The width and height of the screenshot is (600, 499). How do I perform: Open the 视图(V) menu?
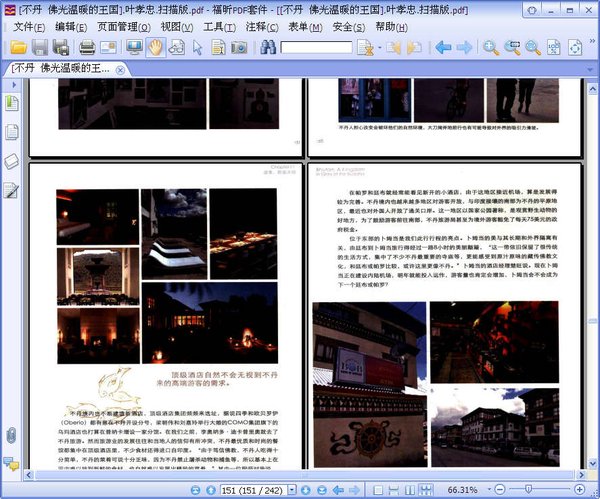coord(176,27)
